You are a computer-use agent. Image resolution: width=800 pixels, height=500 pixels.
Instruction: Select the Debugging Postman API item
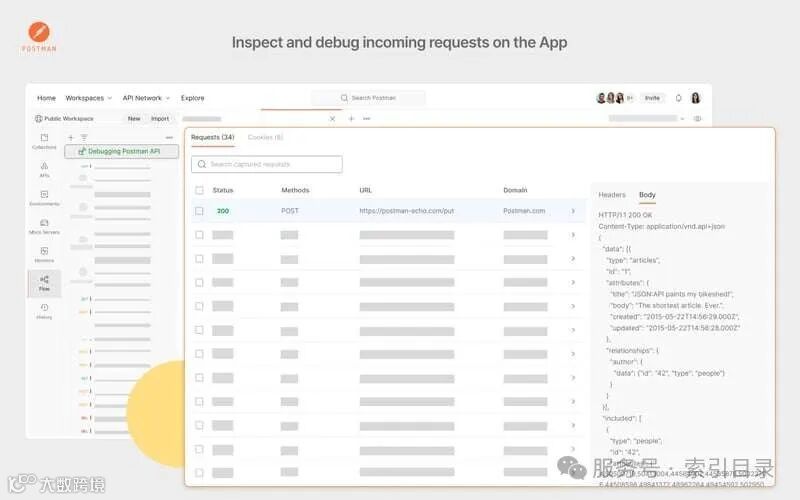[121, 151]
